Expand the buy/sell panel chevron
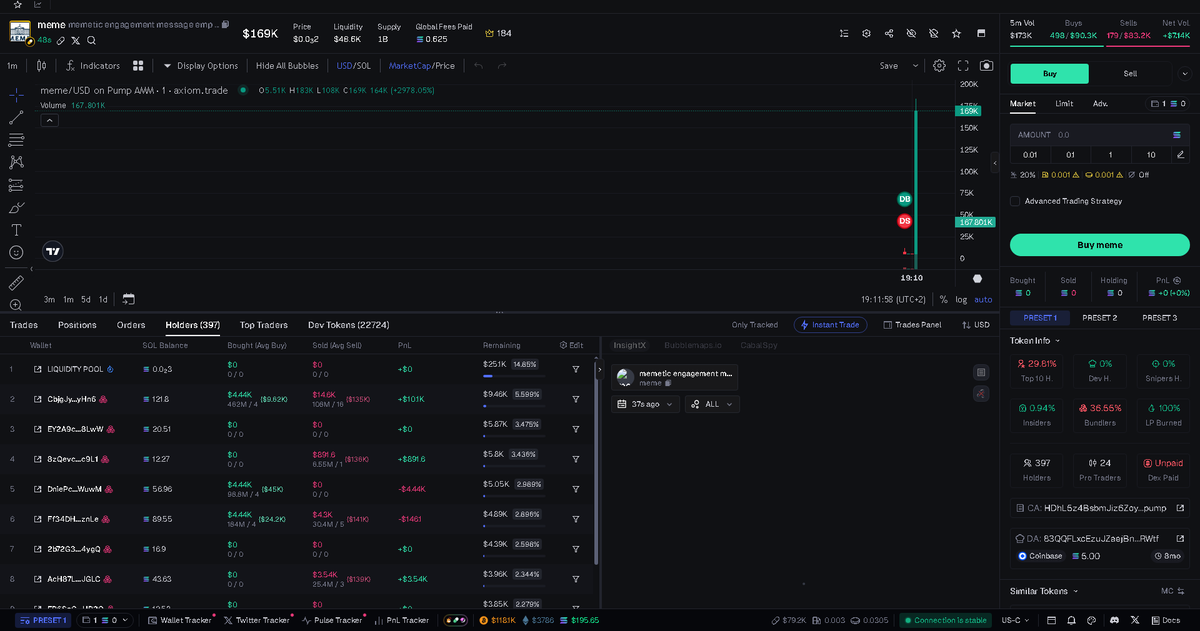The width and height of the screenshot is (1200, 631). [1186, 73]
